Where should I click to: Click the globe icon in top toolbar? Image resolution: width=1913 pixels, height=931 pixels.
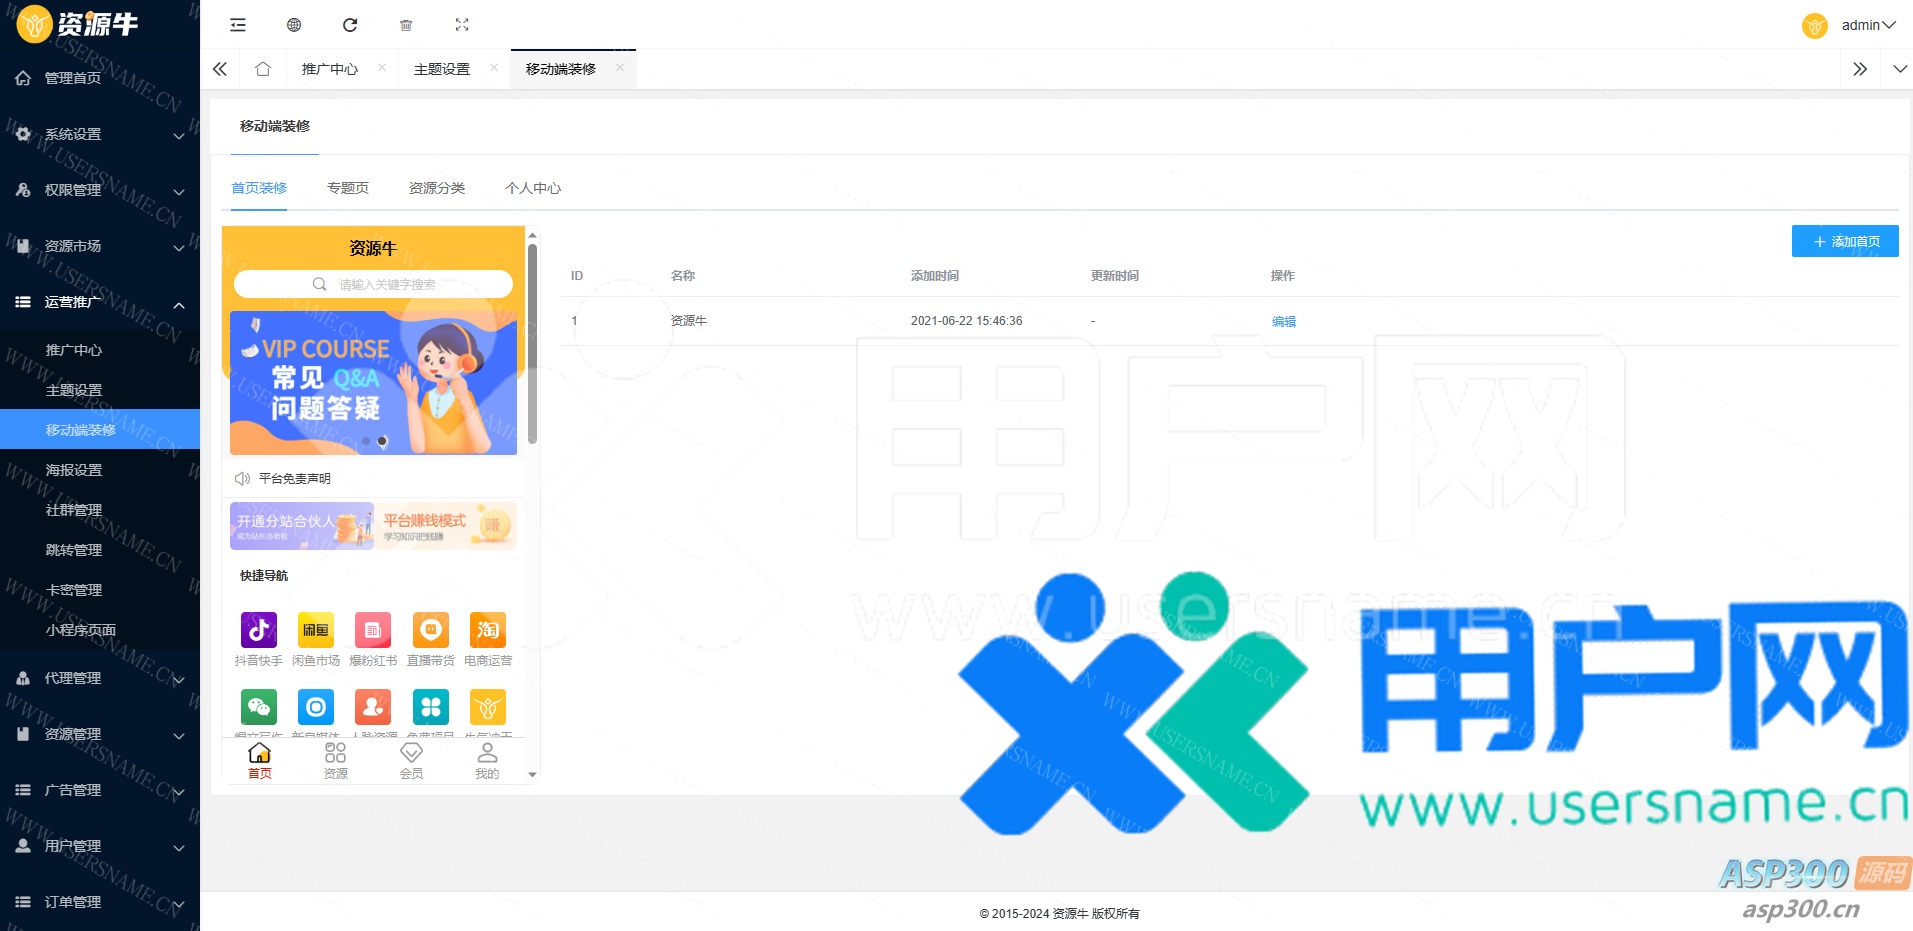tap(294, 25)
